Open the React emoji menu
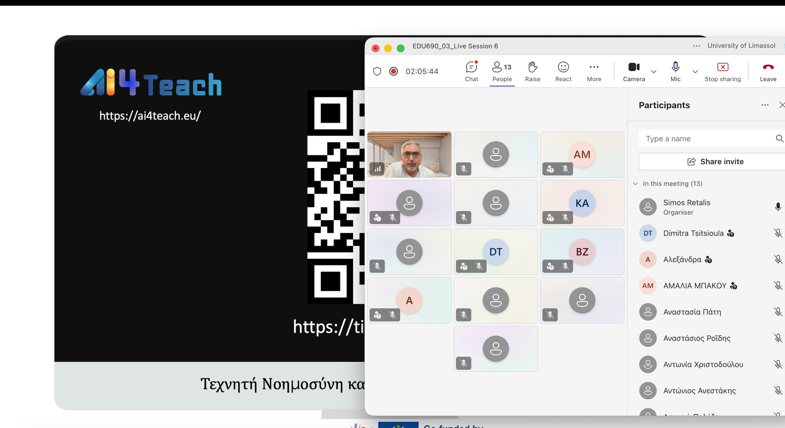Screen dimensions: 785x428 tap(563, 72)
